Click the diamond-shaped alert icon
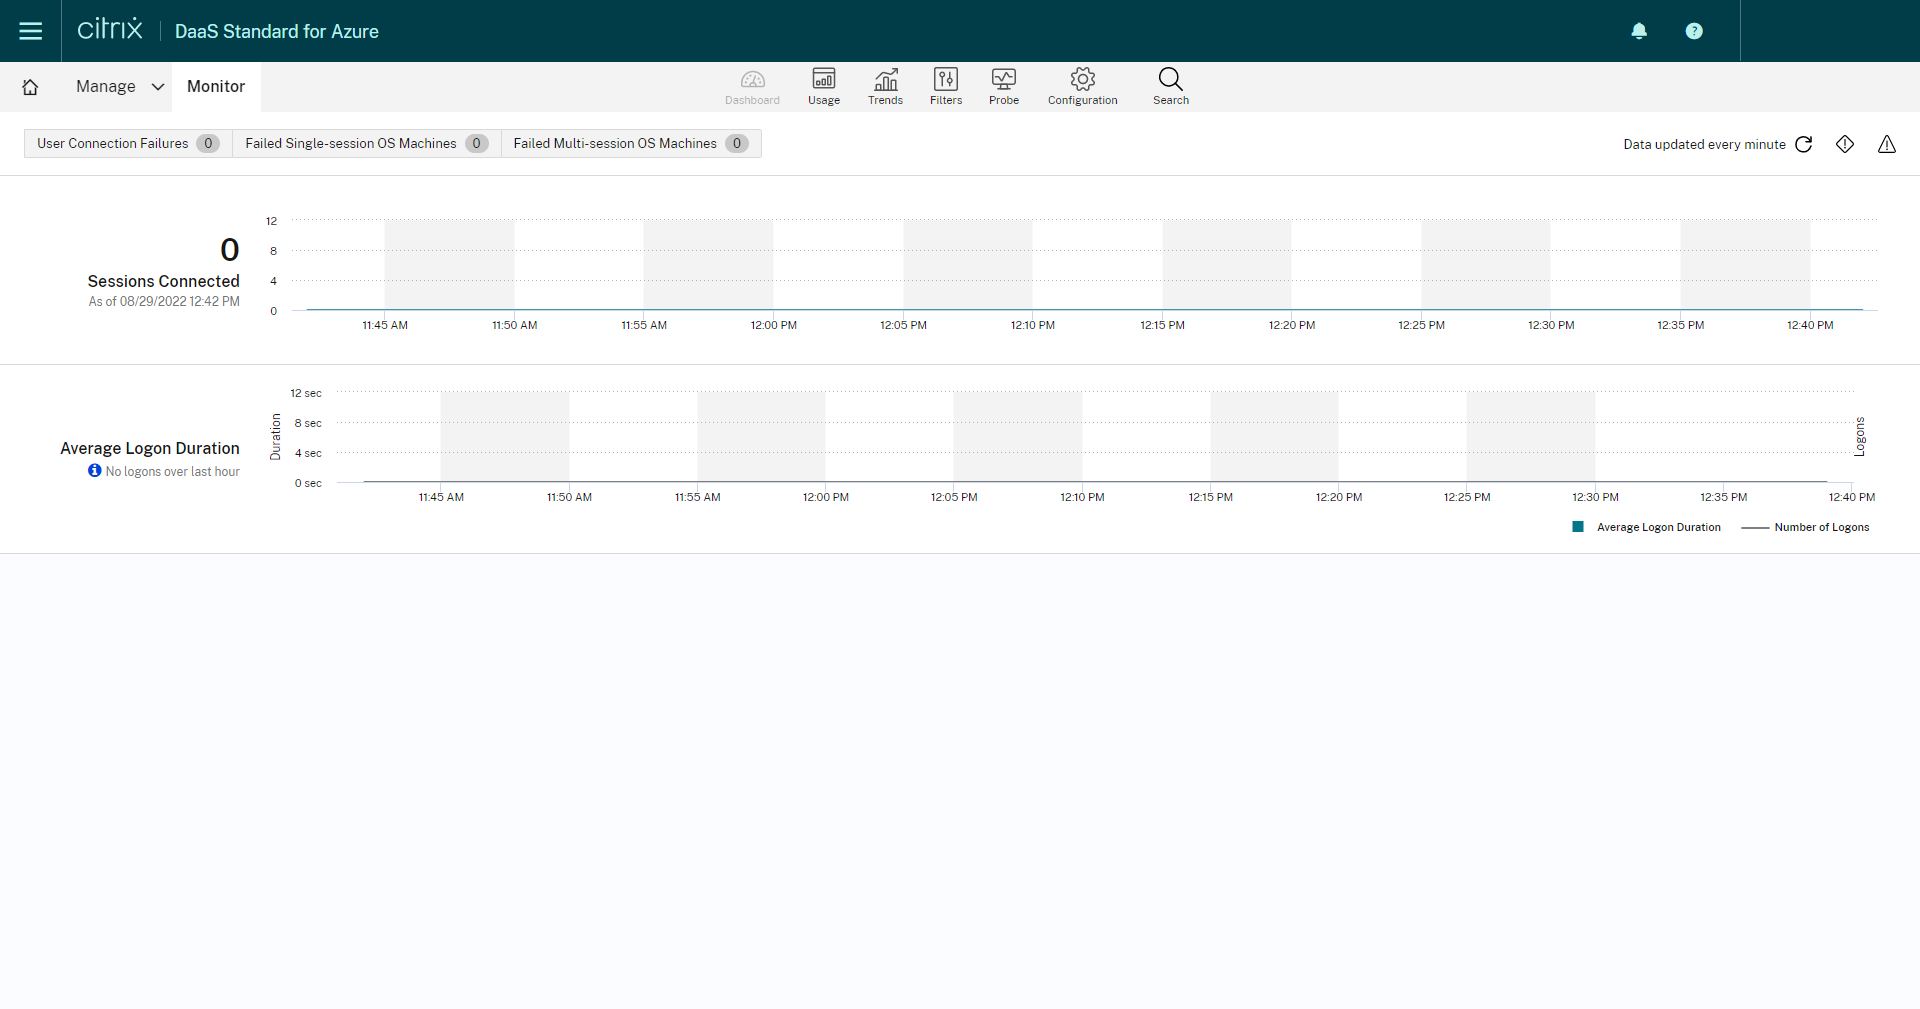 [x=1845, y=144]
